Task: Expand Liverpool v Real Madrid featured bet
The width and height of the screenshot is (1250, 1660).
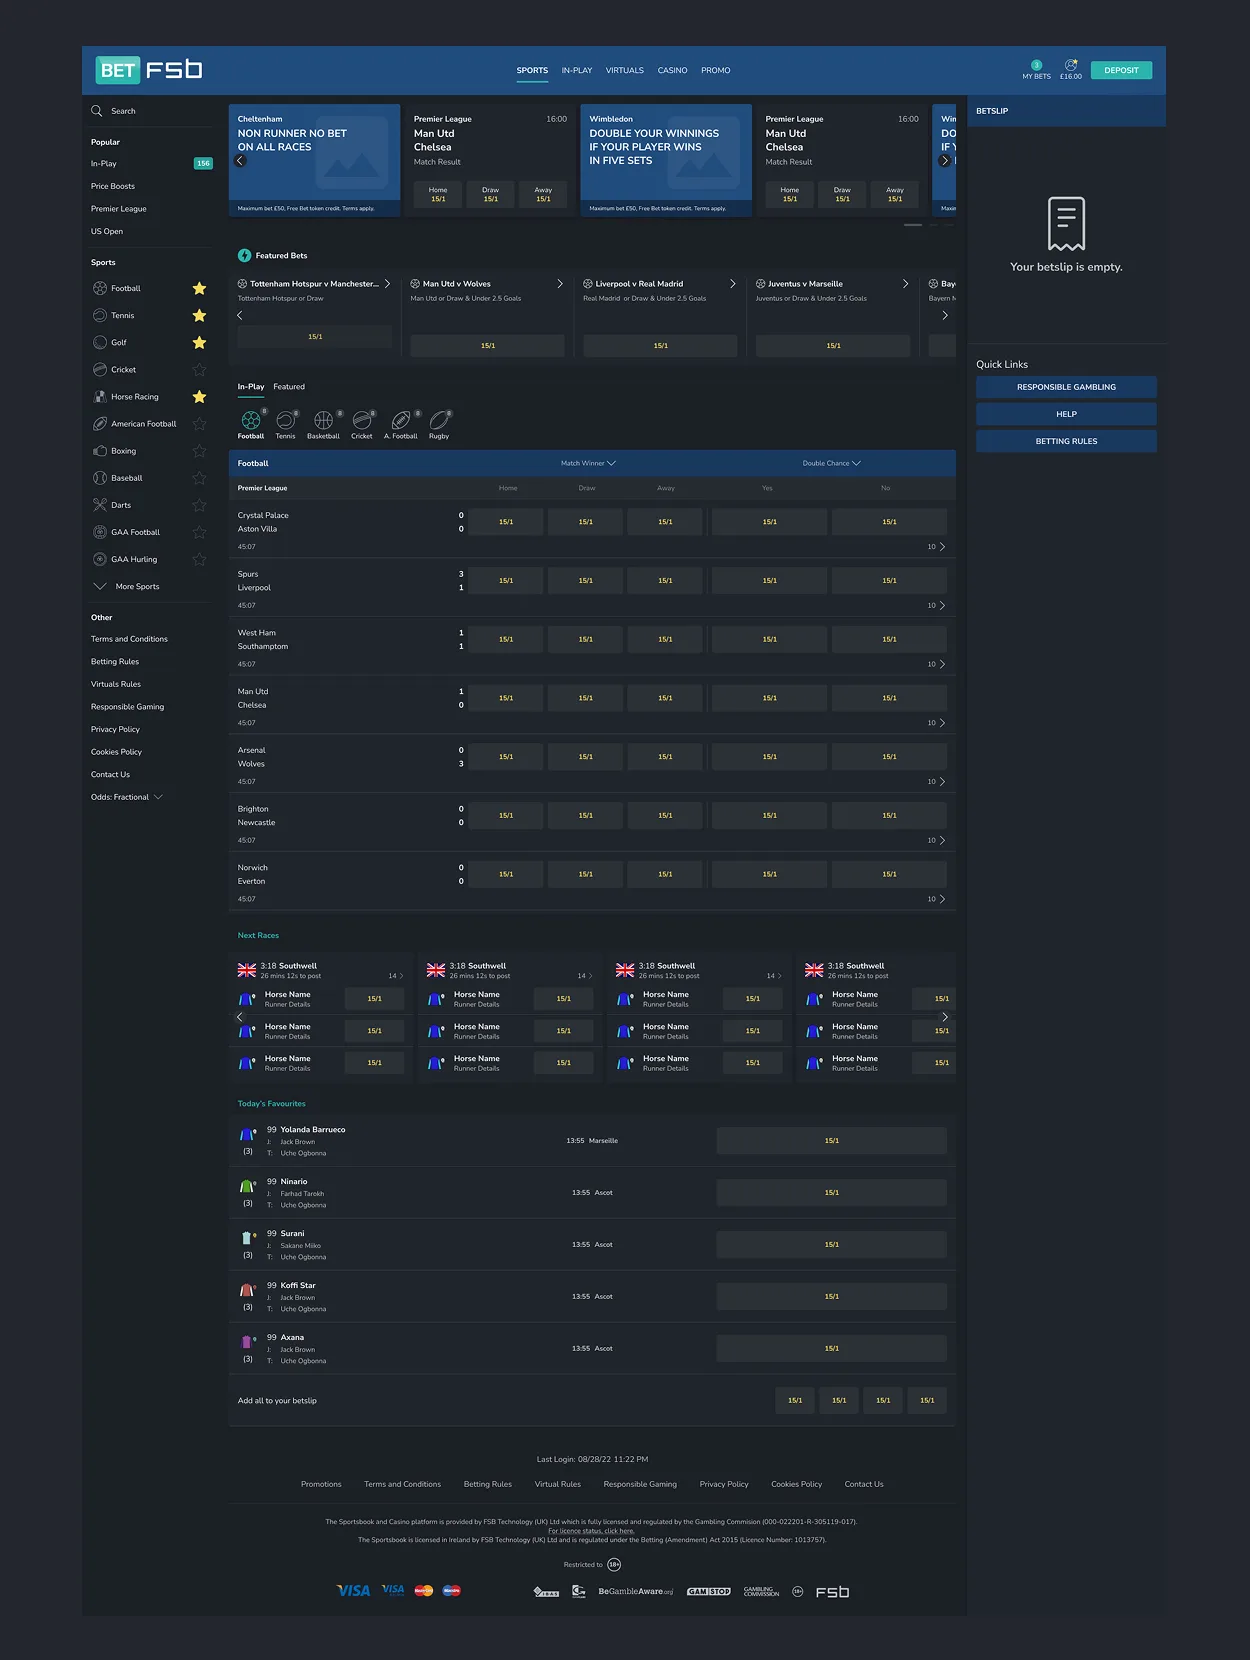Action: 733,284
